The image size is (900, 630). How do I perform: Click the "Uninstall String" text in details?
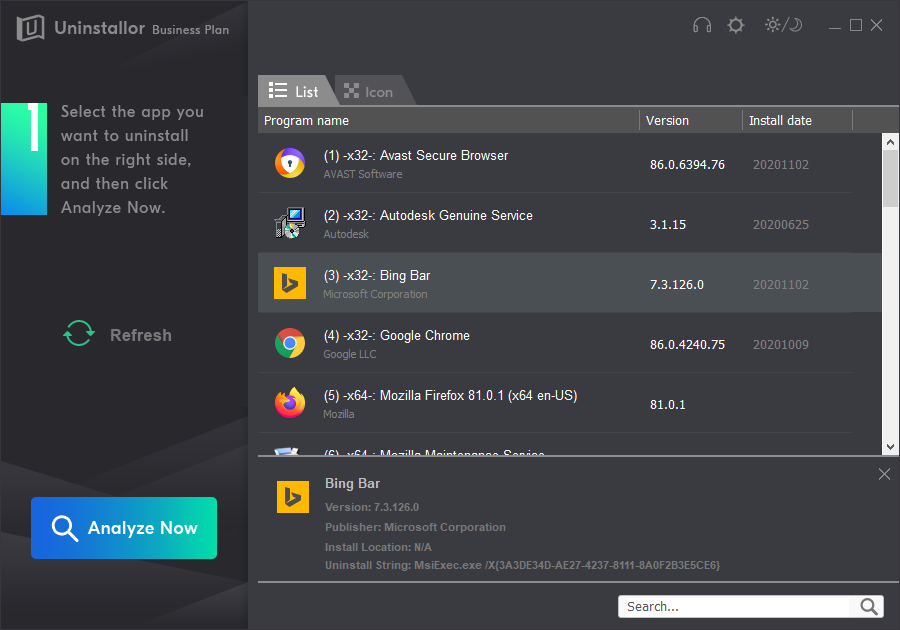pos(522,566)
